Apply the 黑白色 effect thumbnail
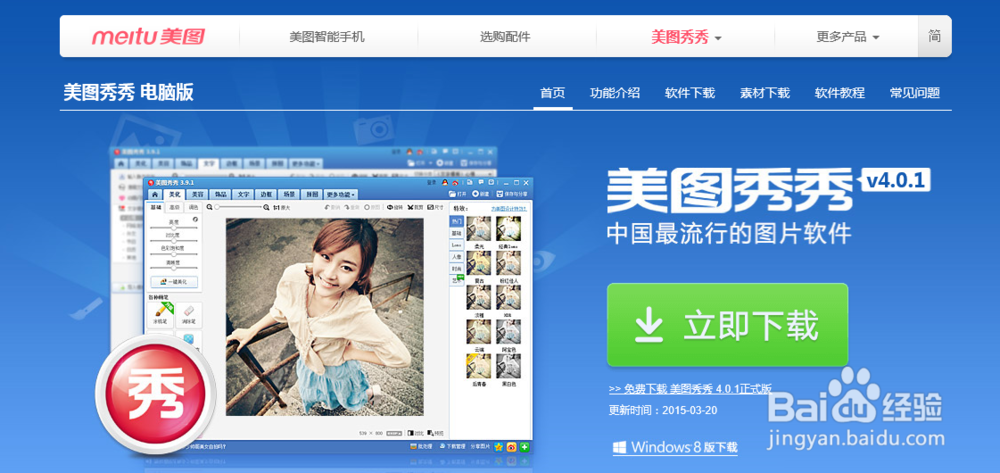1000x473 pixels. [508, 365]
